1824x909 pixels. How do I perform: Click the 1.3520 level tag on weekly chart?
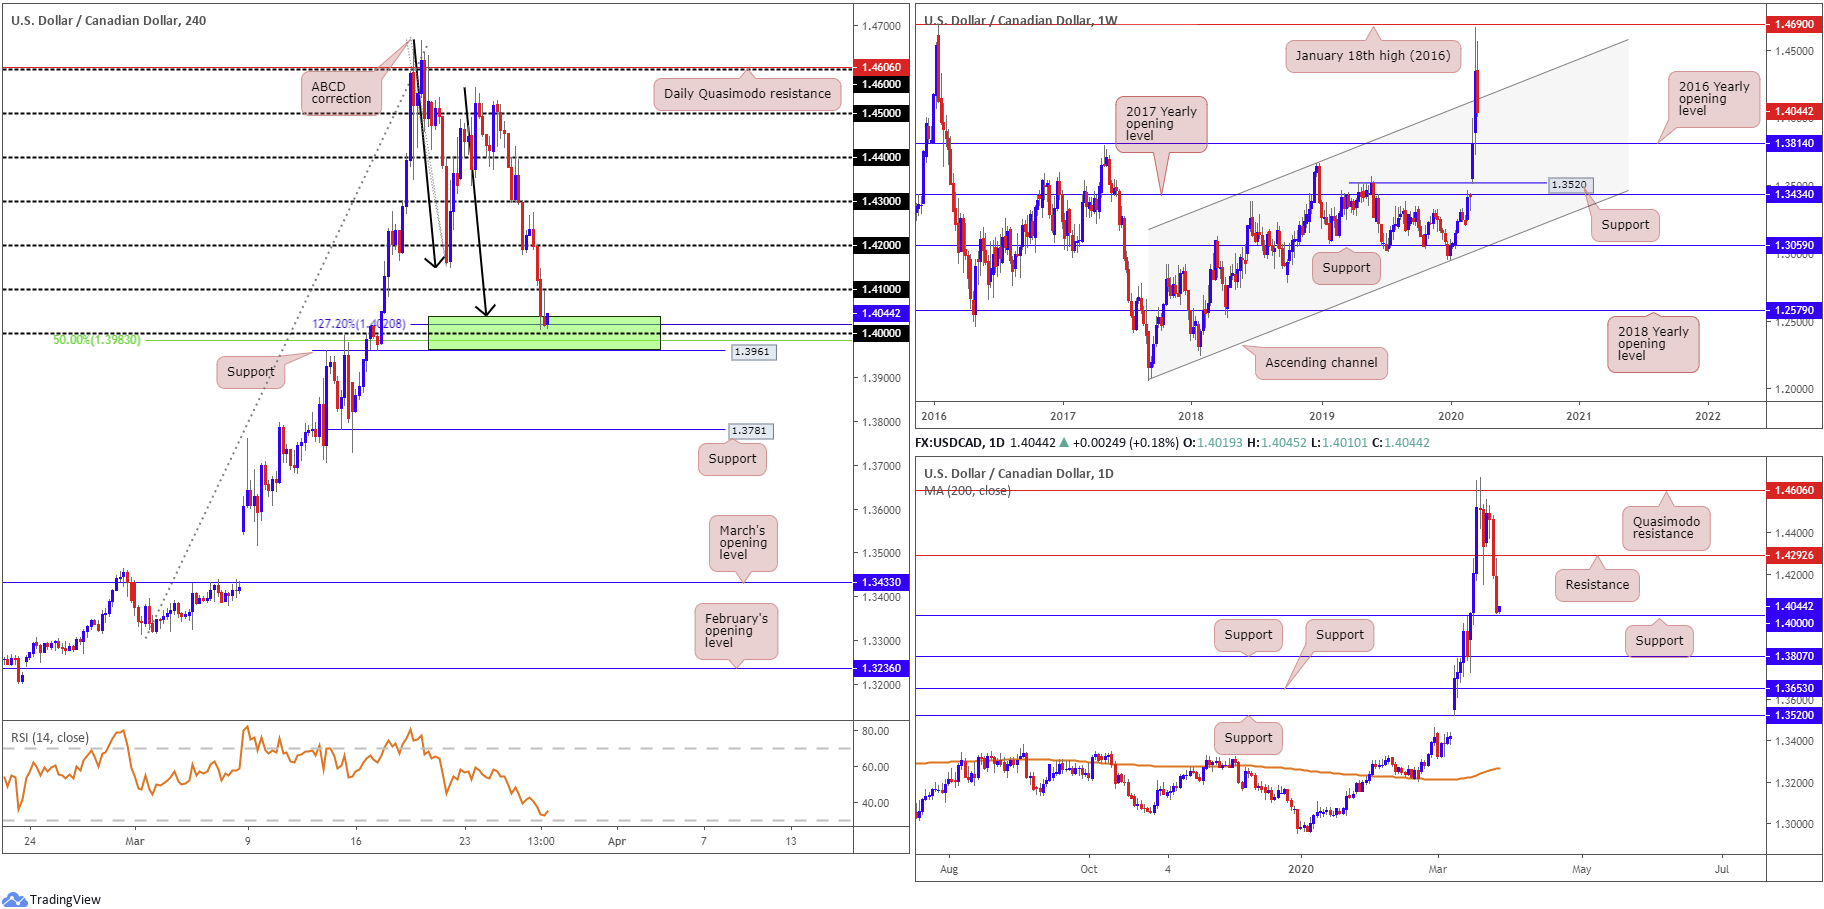tap(1568, 185)
